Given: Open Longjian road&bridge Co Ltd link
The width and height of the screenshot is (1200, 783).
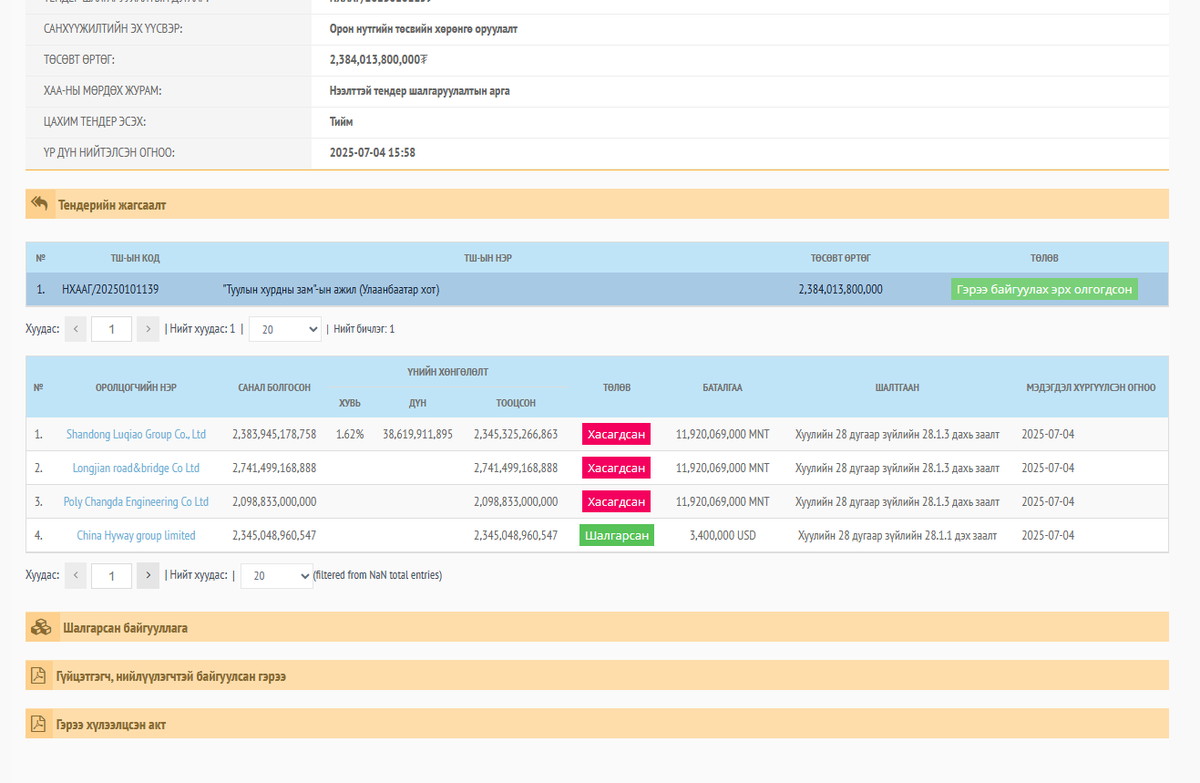Looking at the screenshot, I should click(x=136, y=468).
